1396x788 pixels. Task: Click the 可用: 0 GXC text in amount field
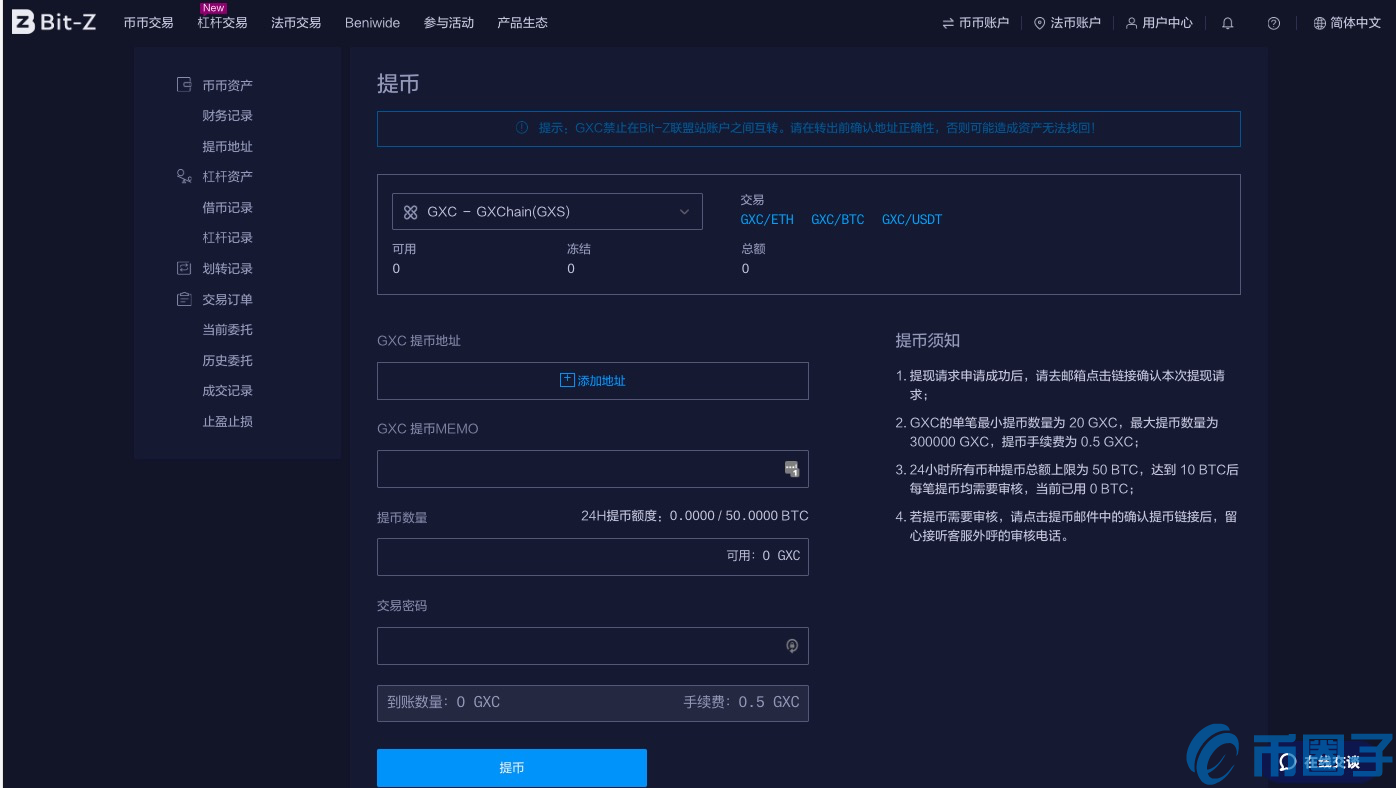(x=764, y=555)
